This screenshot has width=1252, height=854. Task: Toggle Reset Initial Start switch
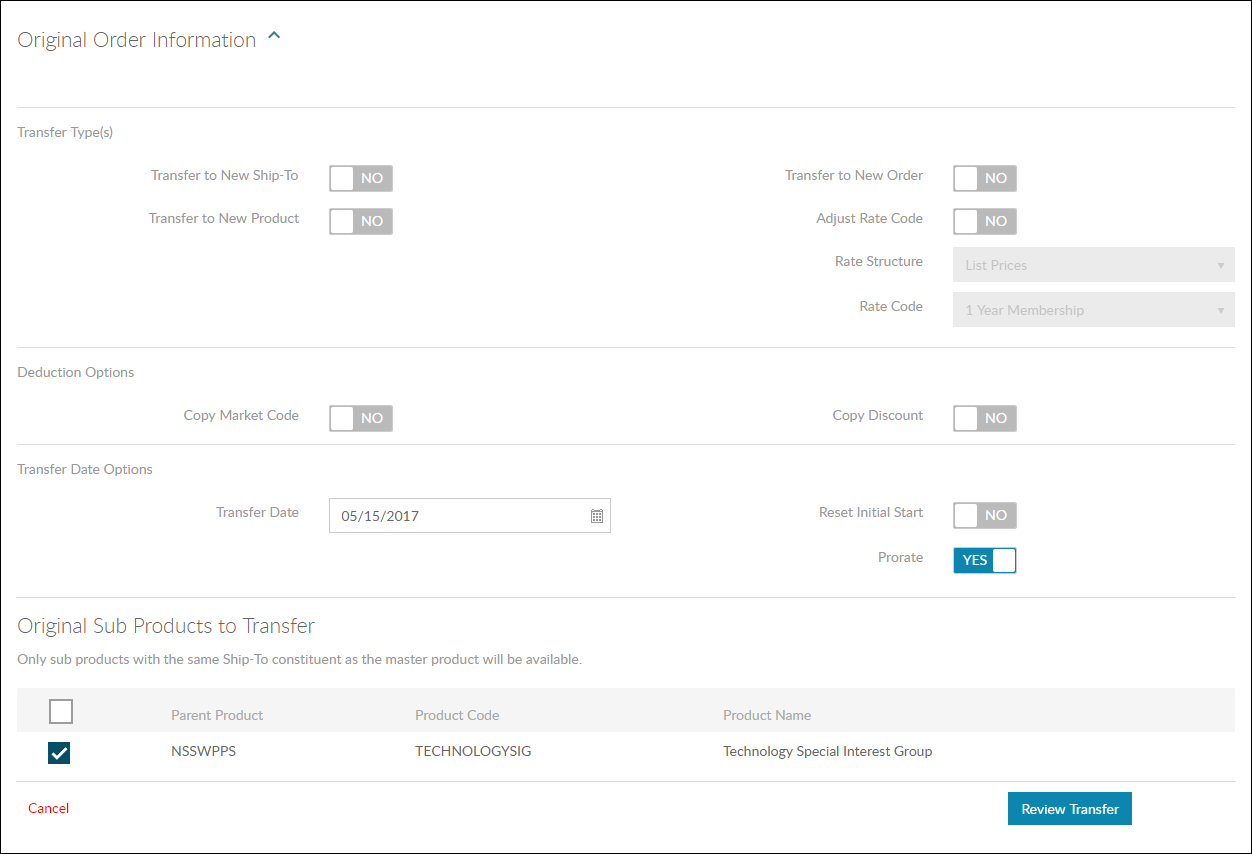(x=985, y=515)
